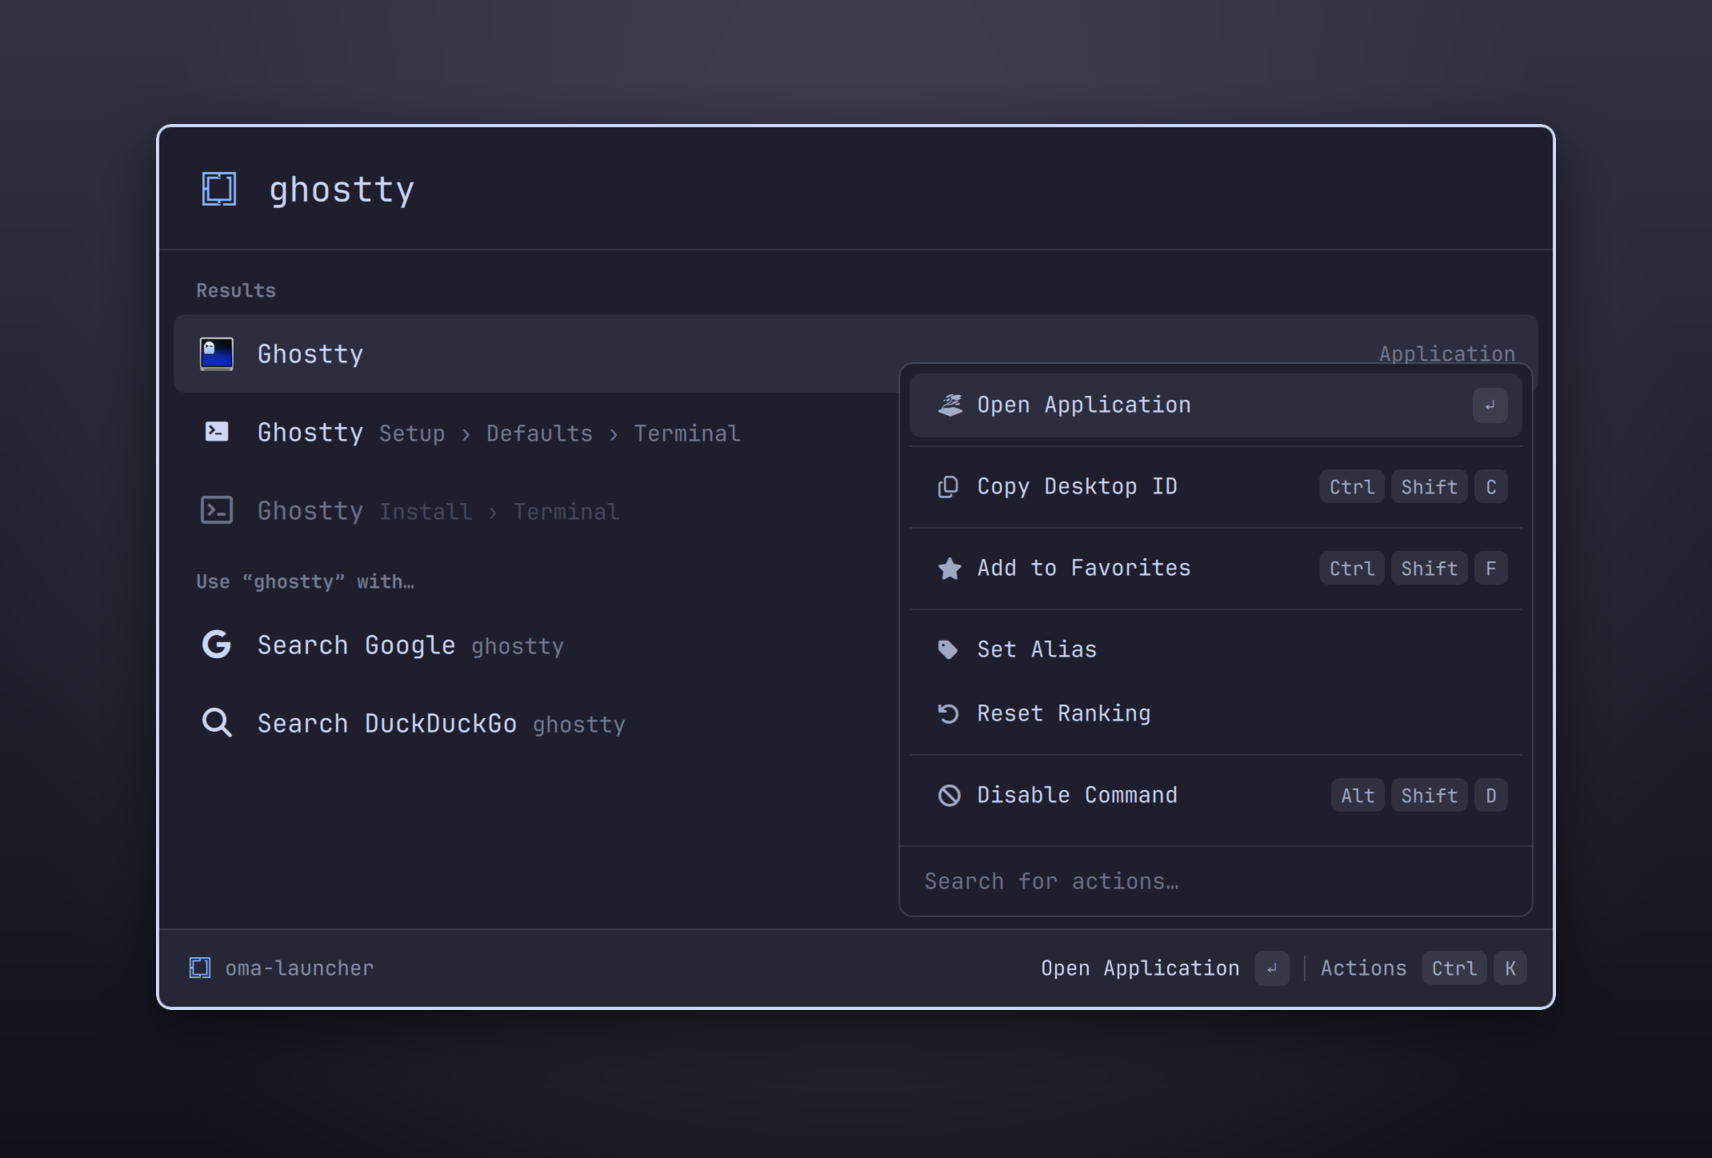Click the Google G icon
The width and height of the screenshot is (1712, 1158).
pos(216,644)
